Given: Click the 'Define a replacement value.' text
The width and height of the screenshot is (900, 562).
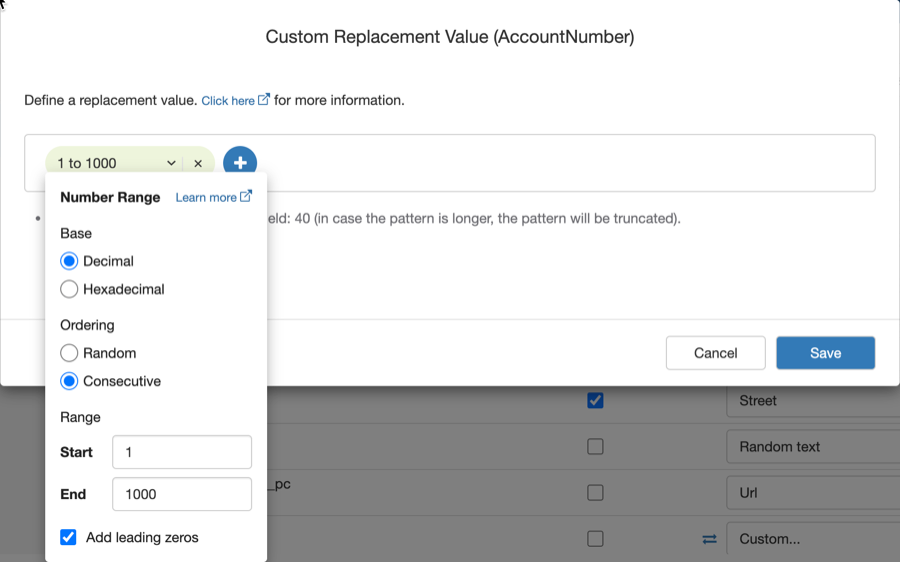Looking at the screenshot, I should [111, 100].
